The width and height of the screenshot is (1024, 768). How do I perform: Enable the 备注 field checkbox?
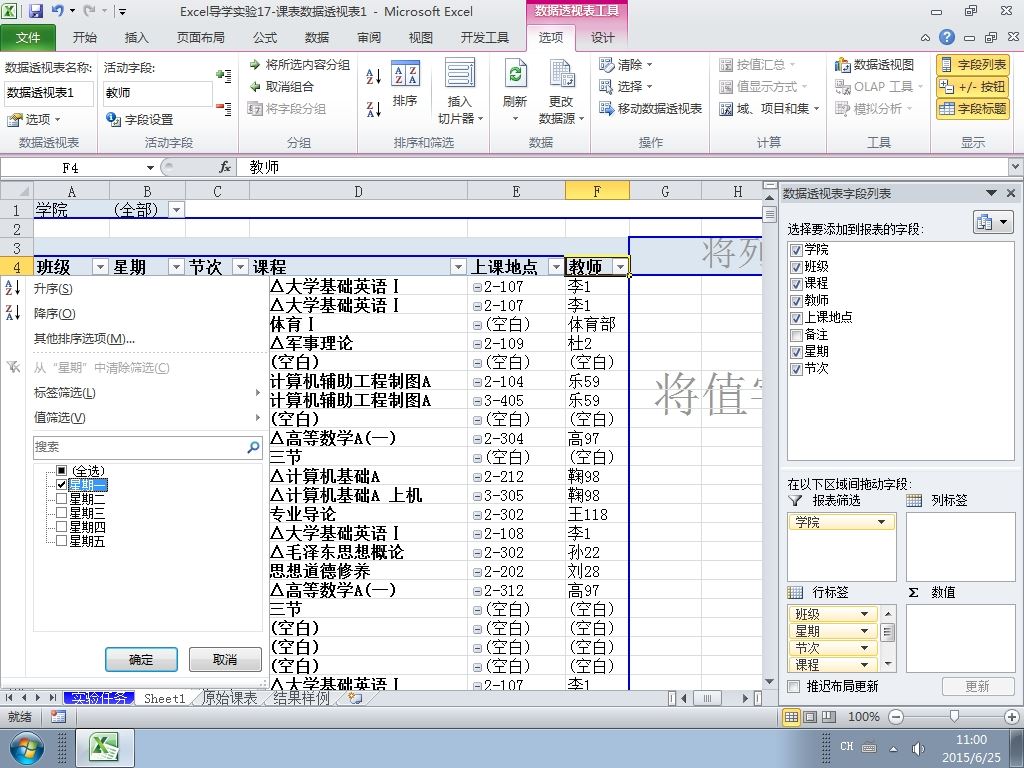tap(796, 335)
